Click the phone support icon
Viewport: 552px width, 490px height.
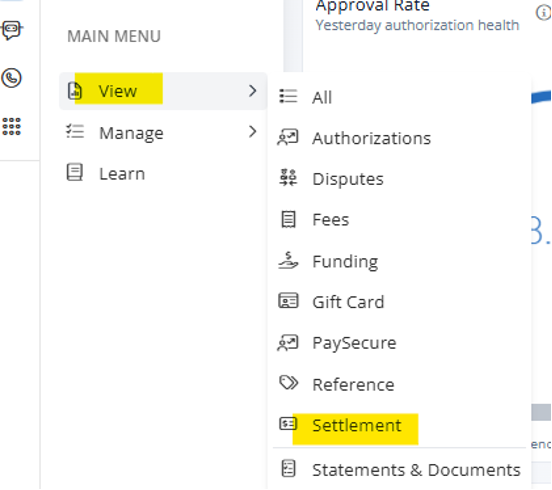(x=12, y=78)
